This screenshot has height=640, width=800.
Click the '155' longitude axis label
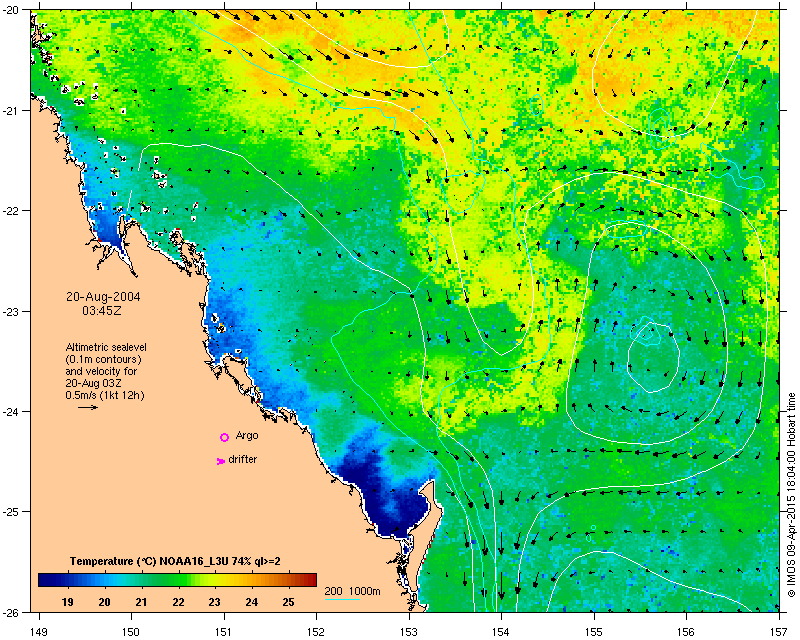594,632
